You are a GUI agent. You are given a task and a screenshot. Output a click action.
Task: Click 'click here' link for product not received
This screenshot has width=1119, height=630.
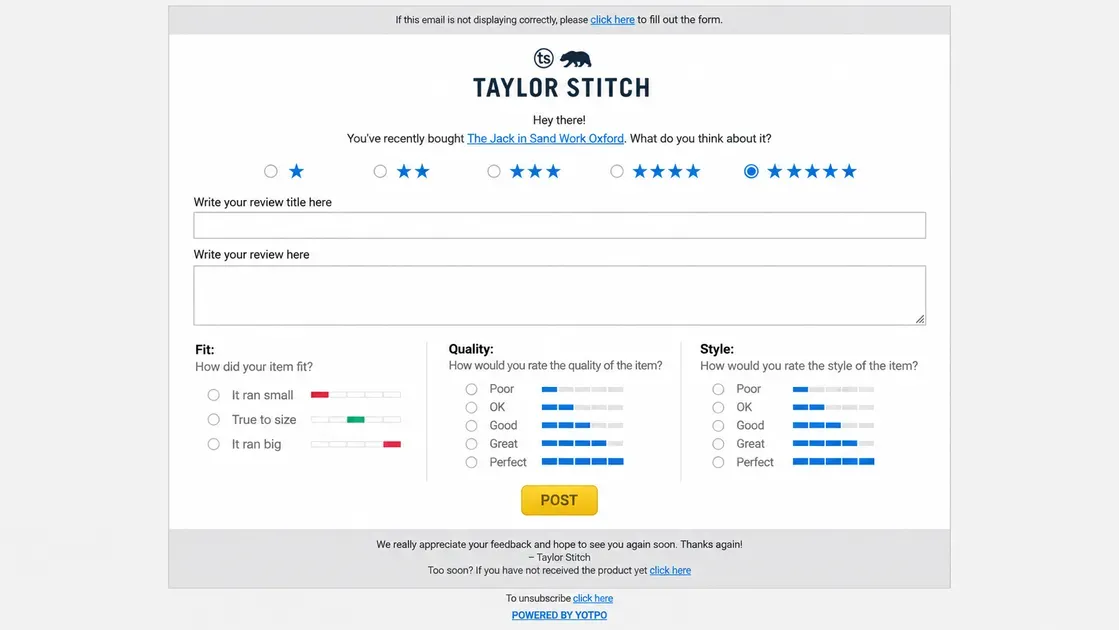pyautogui.click(x=670, y=570)
